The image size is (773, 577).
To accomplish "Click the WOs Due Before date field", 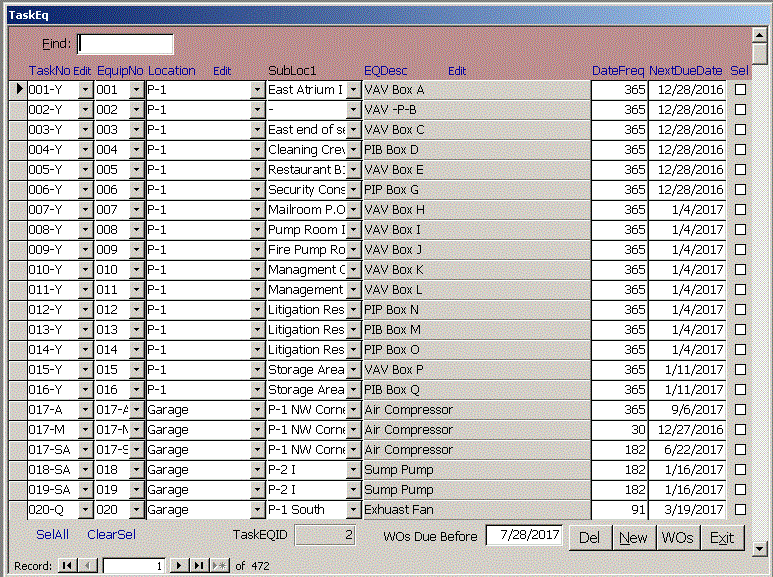I will coord(524,536).
